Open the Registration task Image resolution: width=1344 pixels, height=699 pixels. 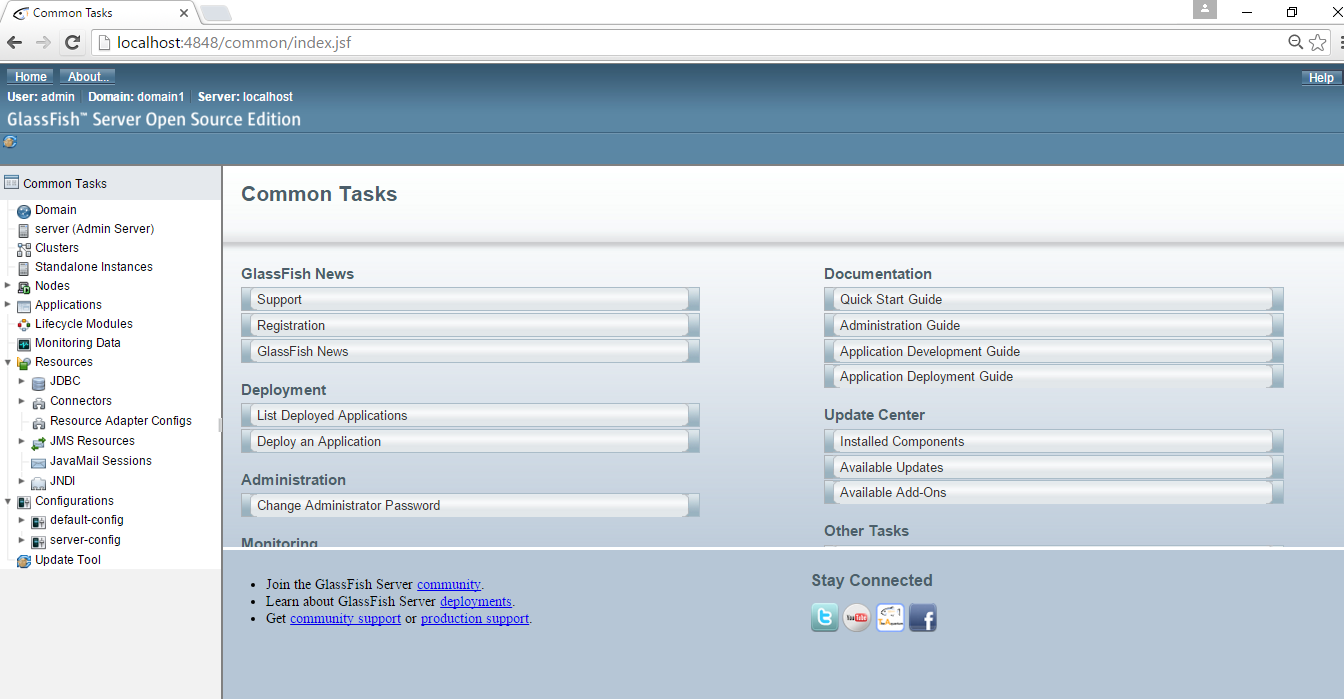coord(470,326)
